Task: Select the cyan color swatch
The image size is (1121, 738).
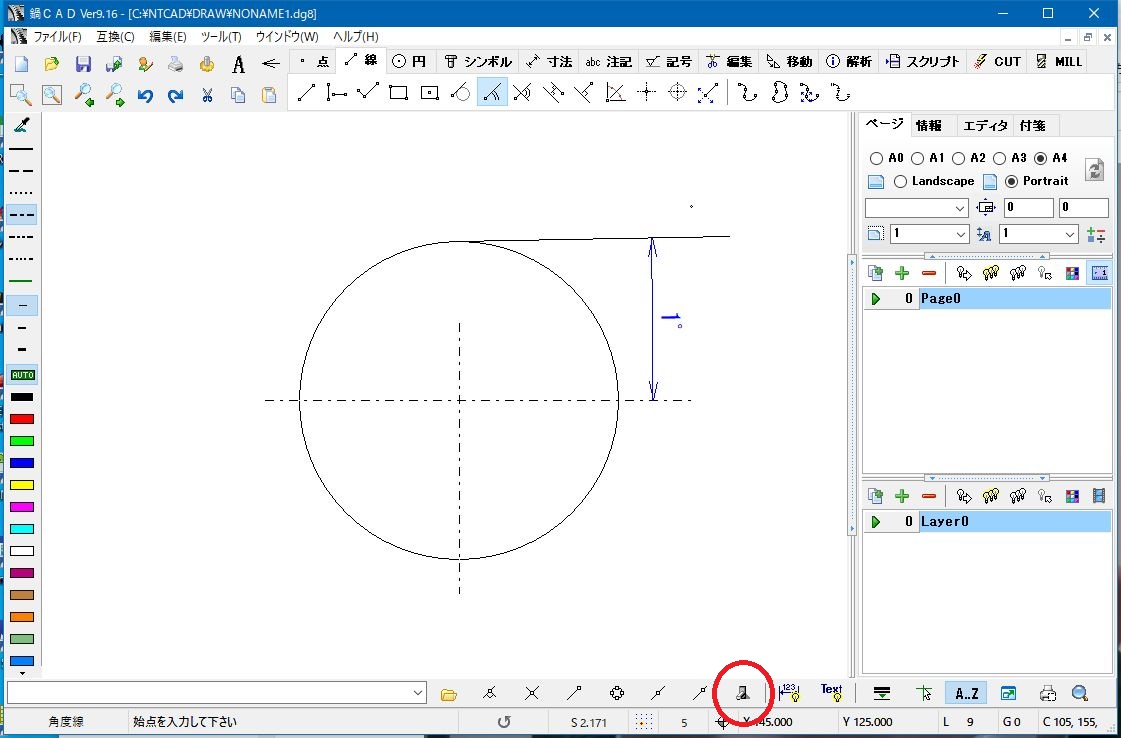Action: click(22, 529)
